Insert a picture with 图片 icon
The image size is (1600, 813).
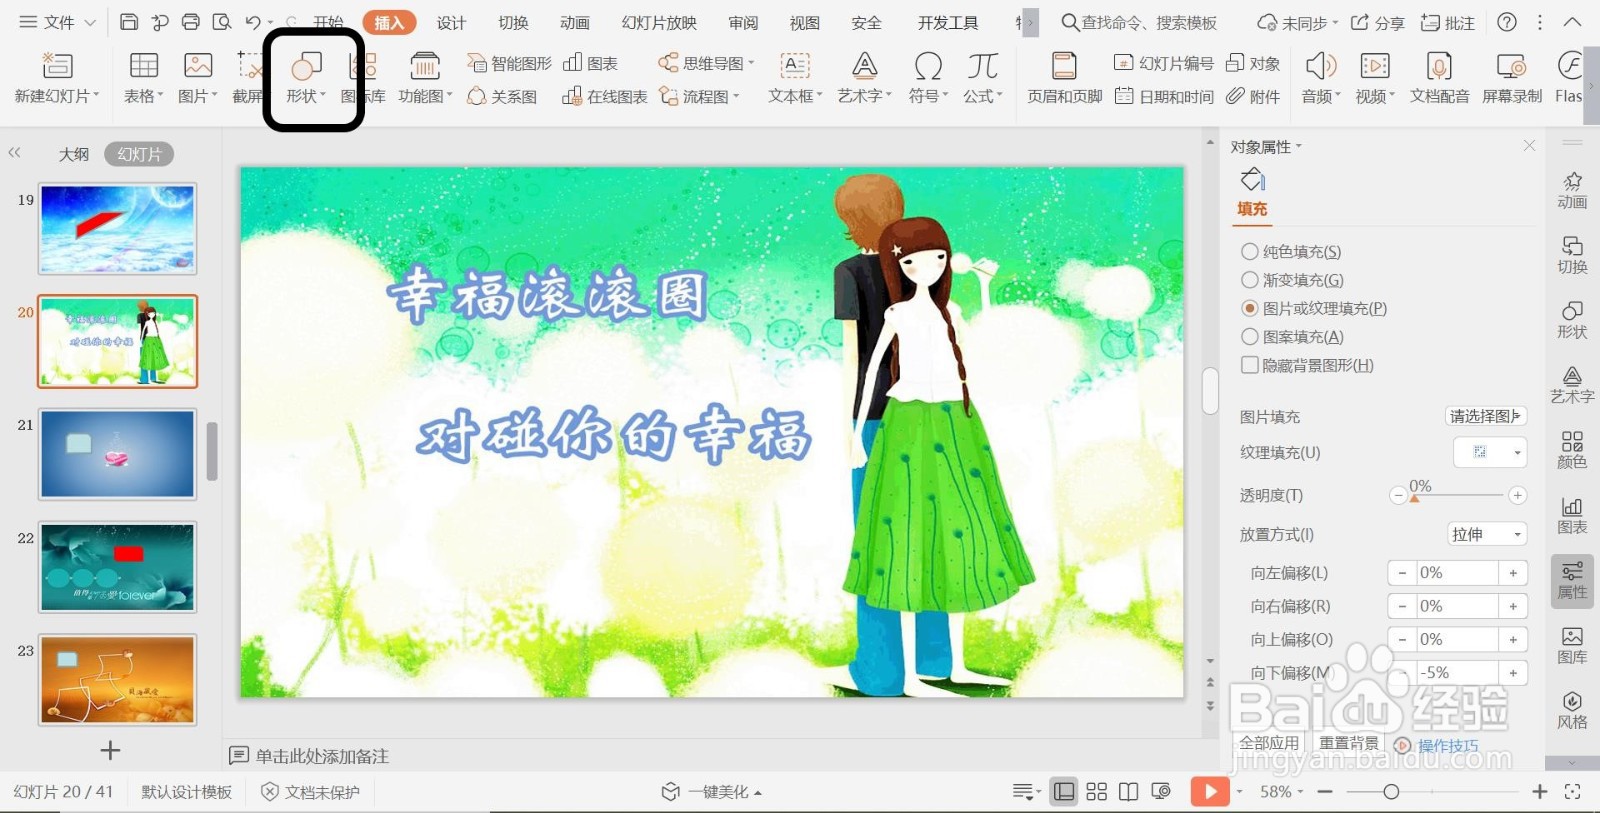pos(198,78)
